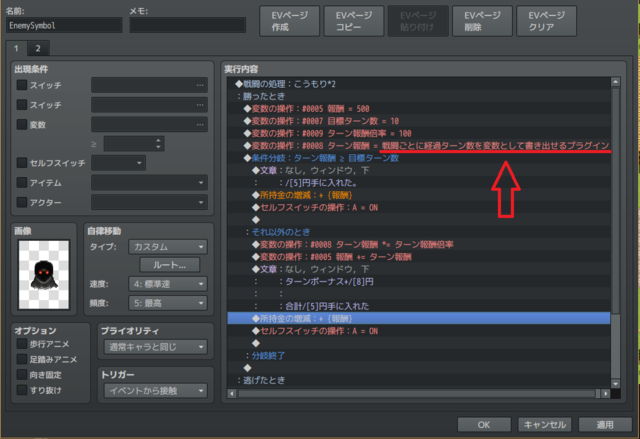Toggle the すり抜け option
This screenshot has height=439, width=640.
click(x=22, y=390)
